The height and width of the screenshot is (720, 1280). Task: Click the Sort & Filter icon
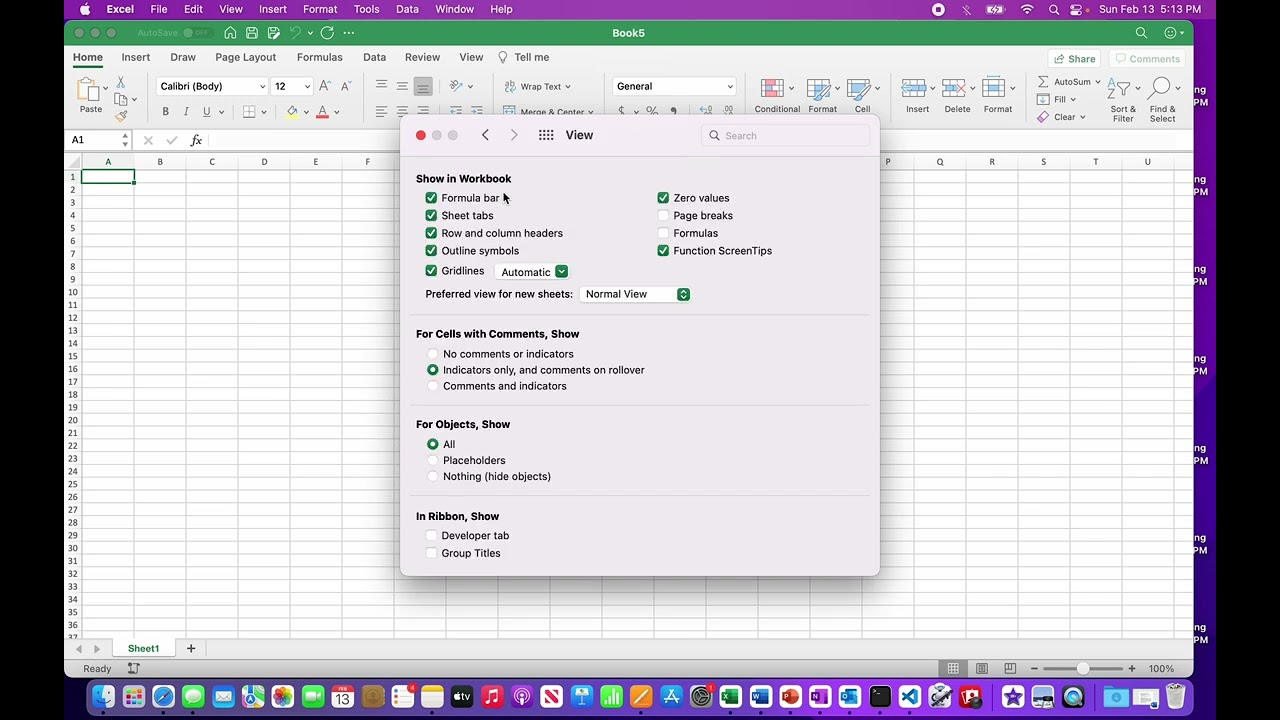tap(1119, 90)
